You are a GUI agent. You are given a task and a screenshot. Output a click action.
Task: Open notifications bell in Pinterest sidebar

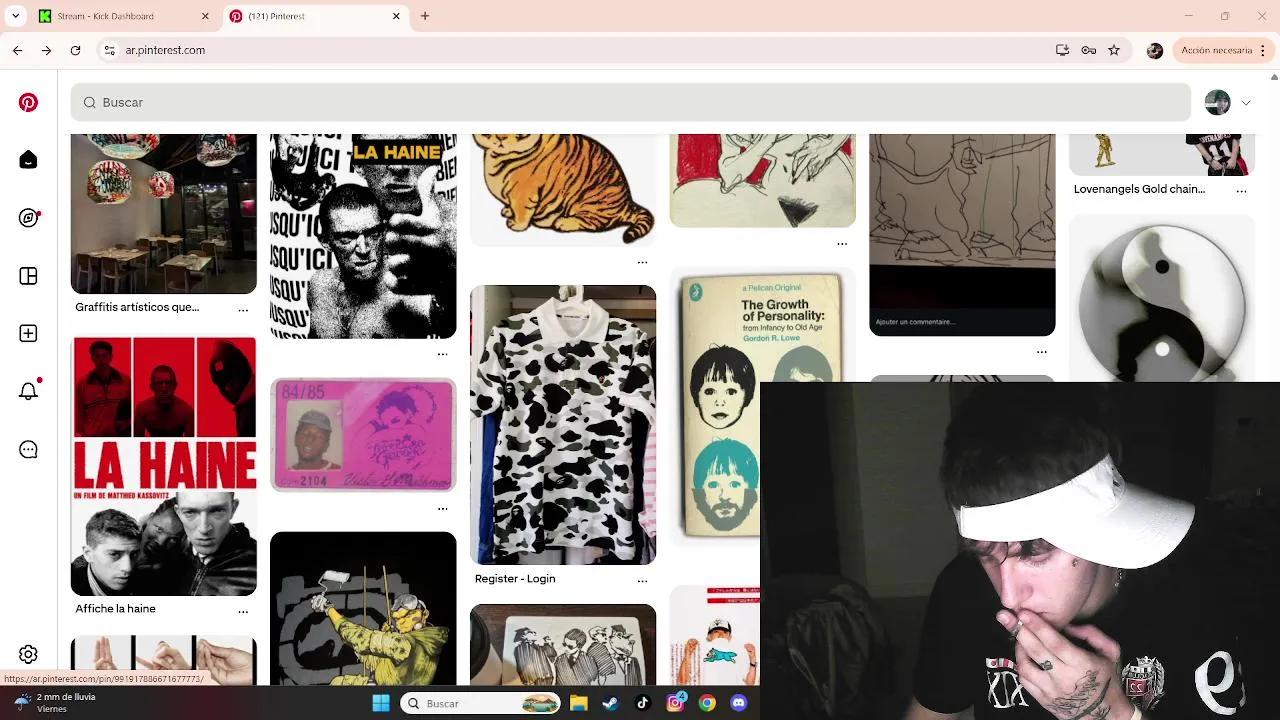(28, 391)
